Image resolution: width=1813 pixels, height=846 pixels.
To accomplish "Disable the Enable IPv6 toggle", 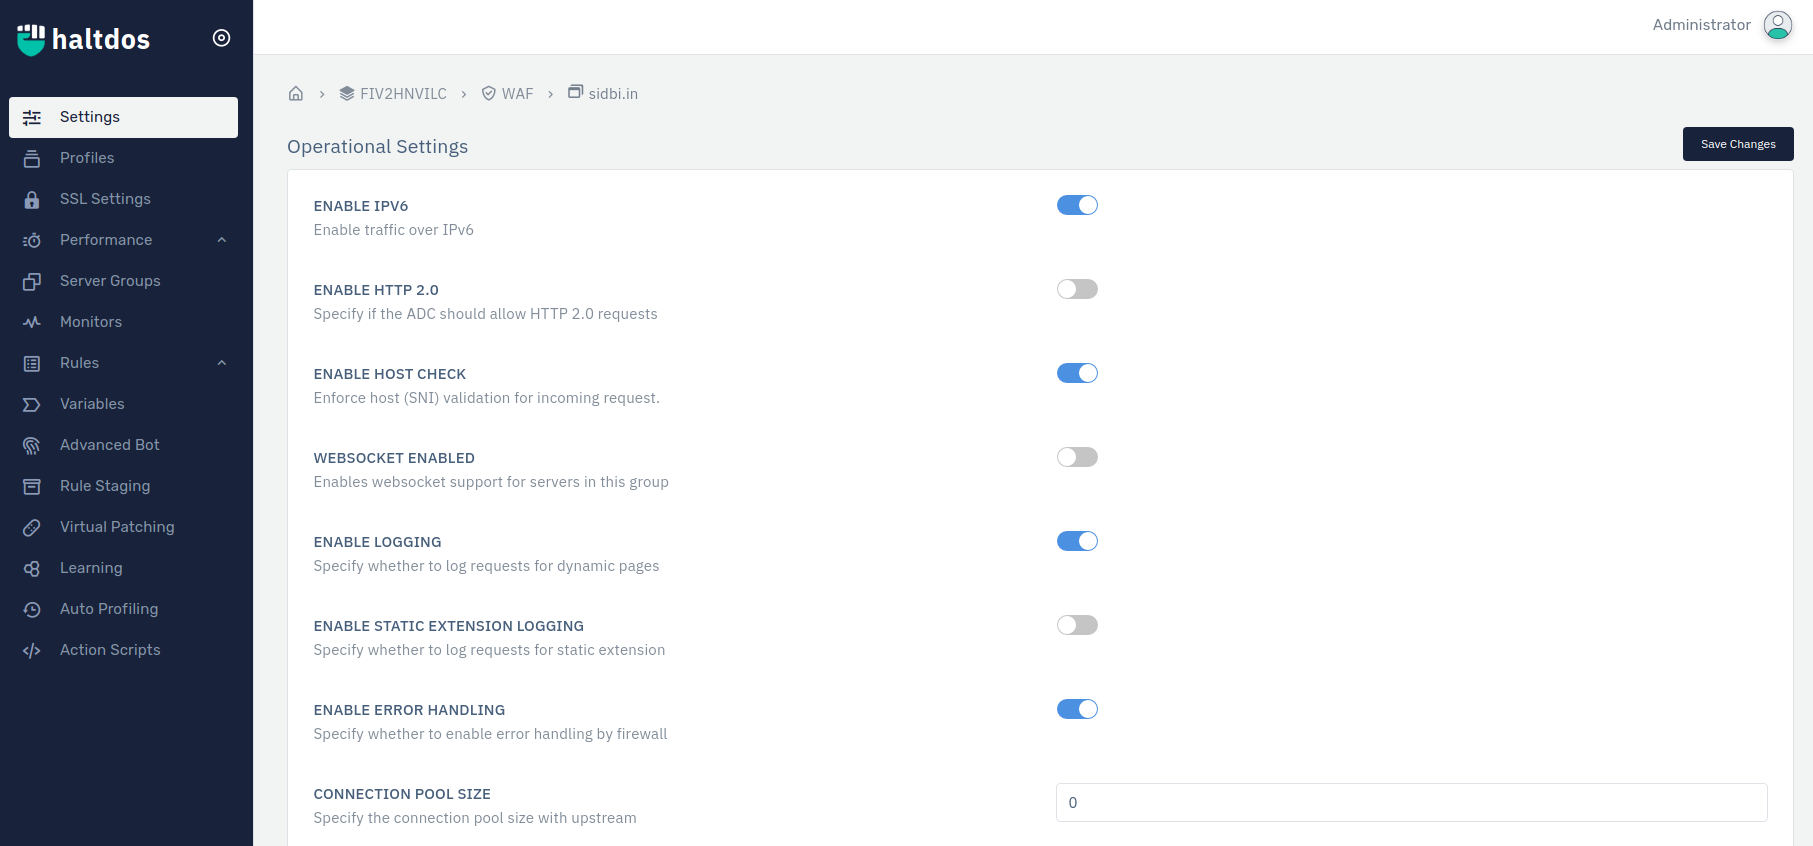I will 1077,205.
